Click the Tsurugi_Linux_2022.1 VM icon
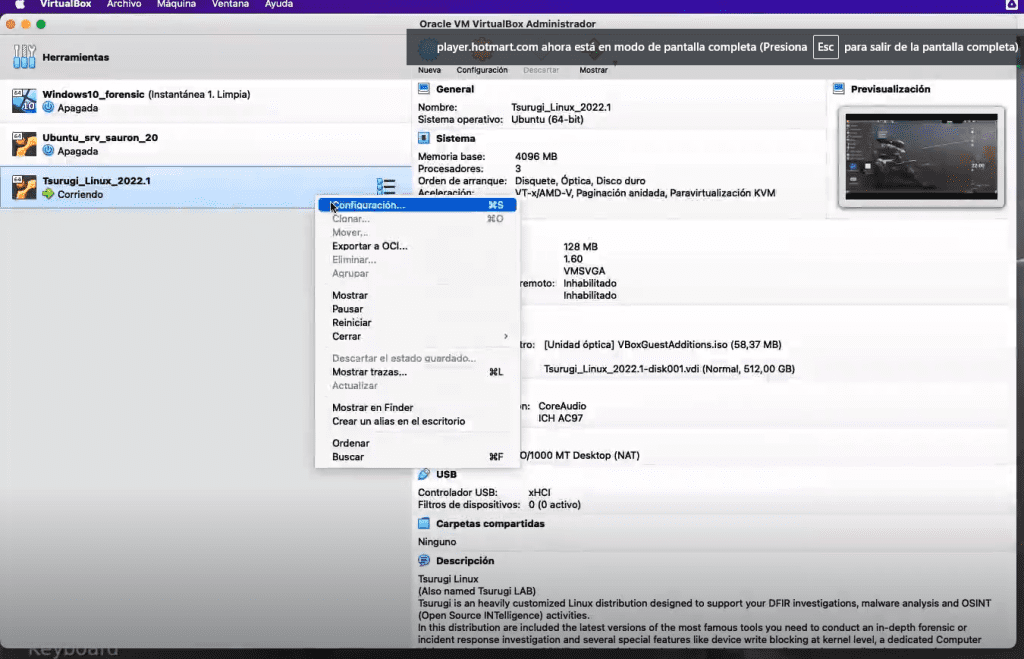This screenshot has height=659, width=1024. tap(24, 187)
